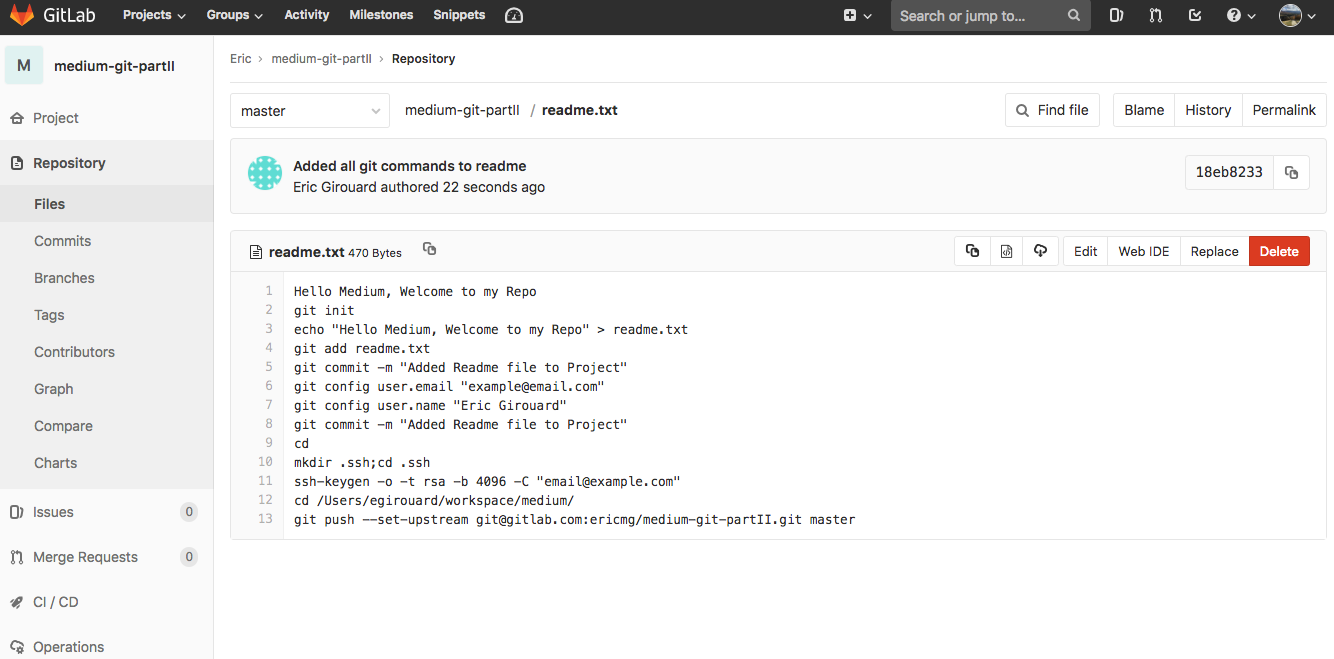Click the project avatar letter M
The image size is (1334, 659).
coord(24,66)
